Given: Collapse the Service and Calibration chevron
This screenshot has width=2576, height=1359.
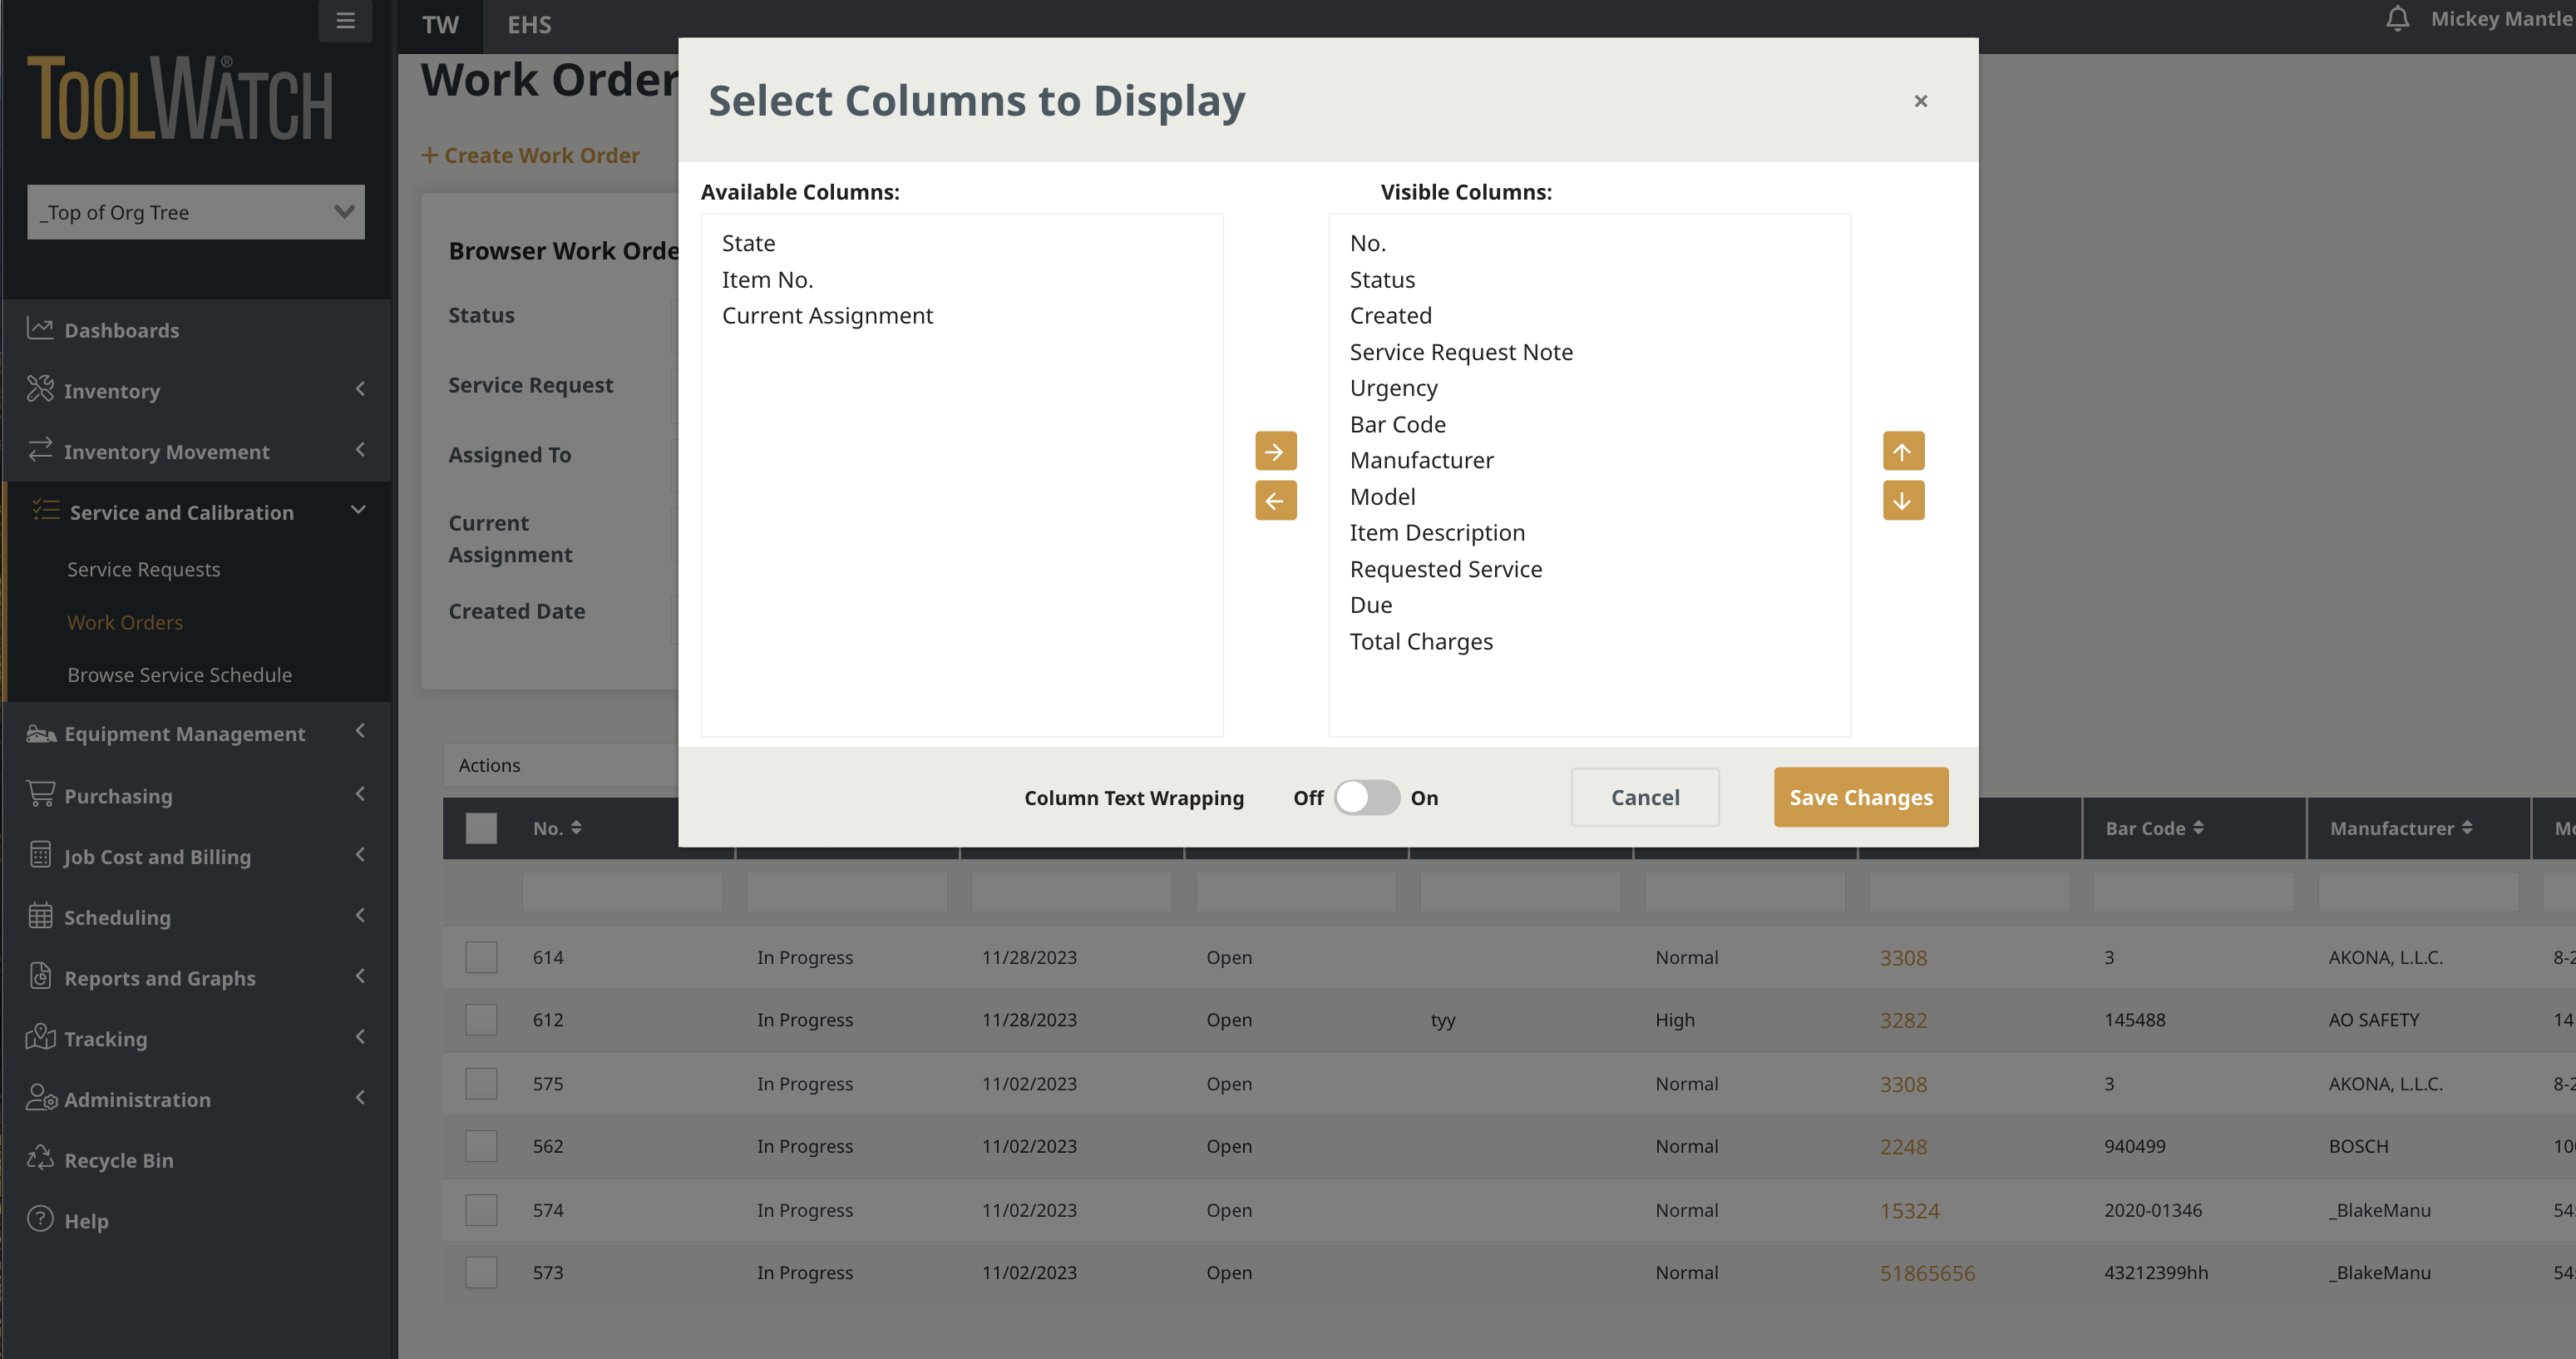Looking at the screenshot, I should point(358,510).
